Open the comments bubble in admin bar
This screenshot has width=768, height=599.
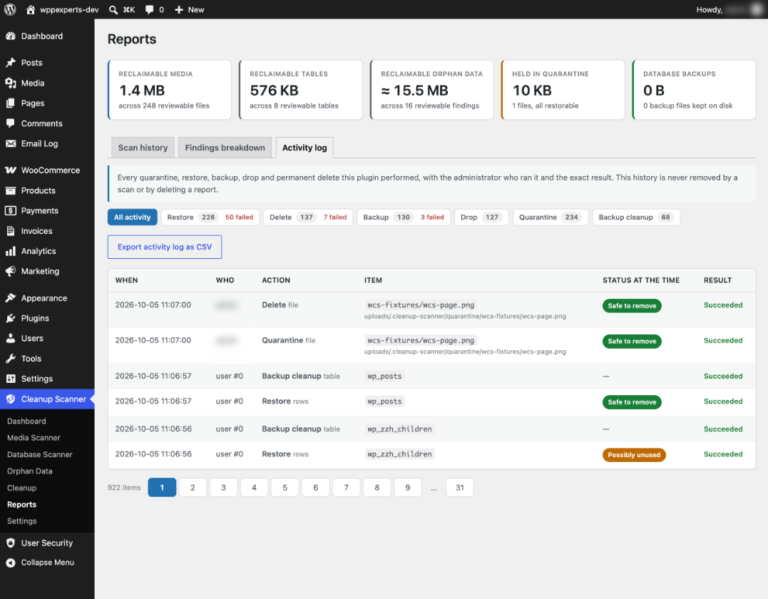pyautogui.click(x=149, y=9)
